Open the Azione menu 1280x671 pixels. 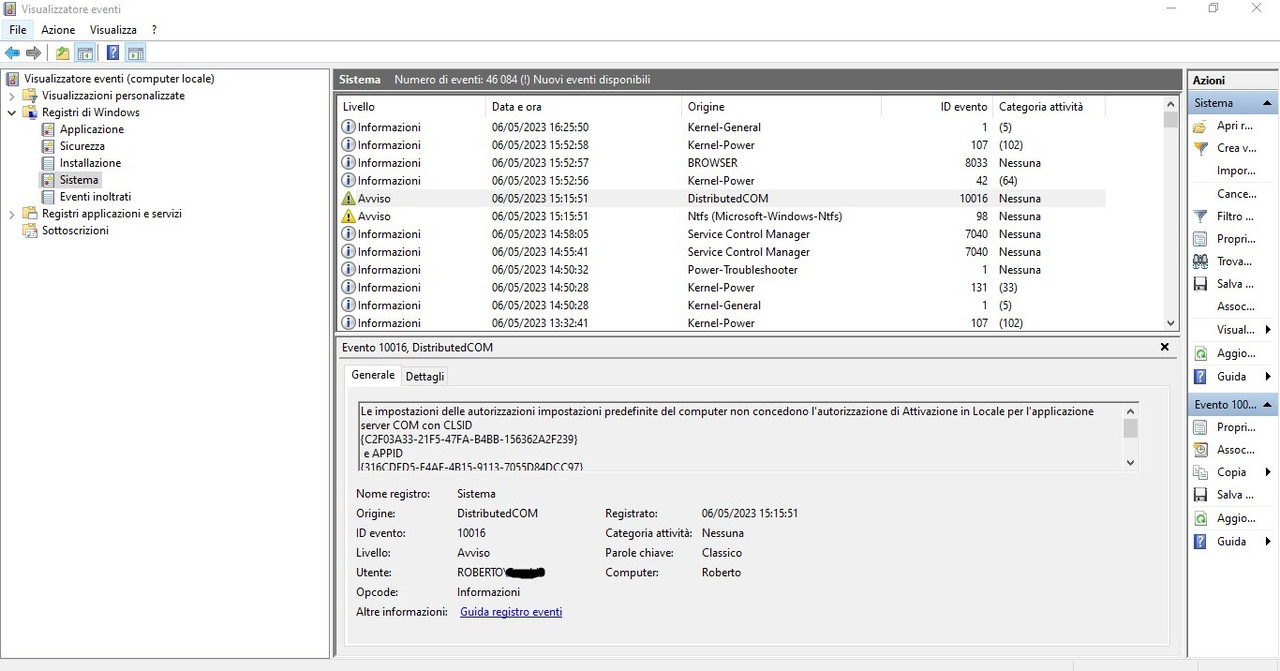(x=58, y=30)
